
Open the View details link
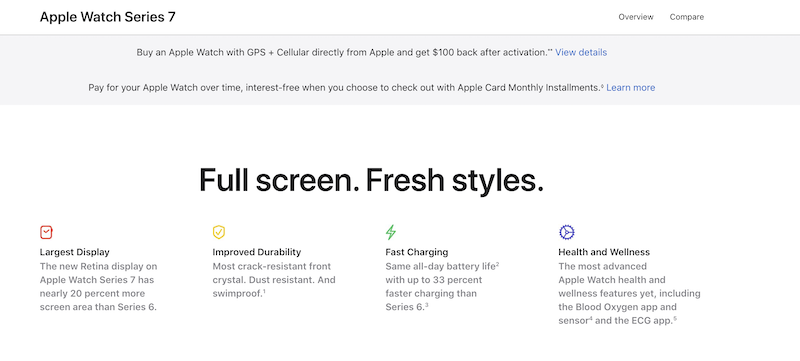581,53
